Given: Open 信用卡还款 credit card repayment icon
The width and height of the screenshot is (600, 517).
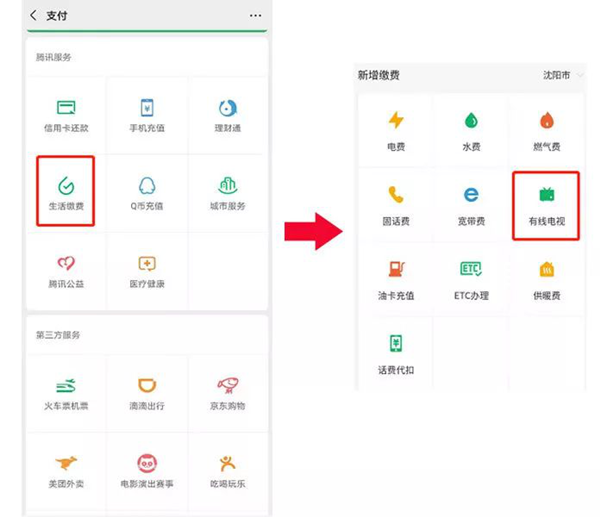Looking at the screenshot, I should pyautogui.click(x=66, y=109).
